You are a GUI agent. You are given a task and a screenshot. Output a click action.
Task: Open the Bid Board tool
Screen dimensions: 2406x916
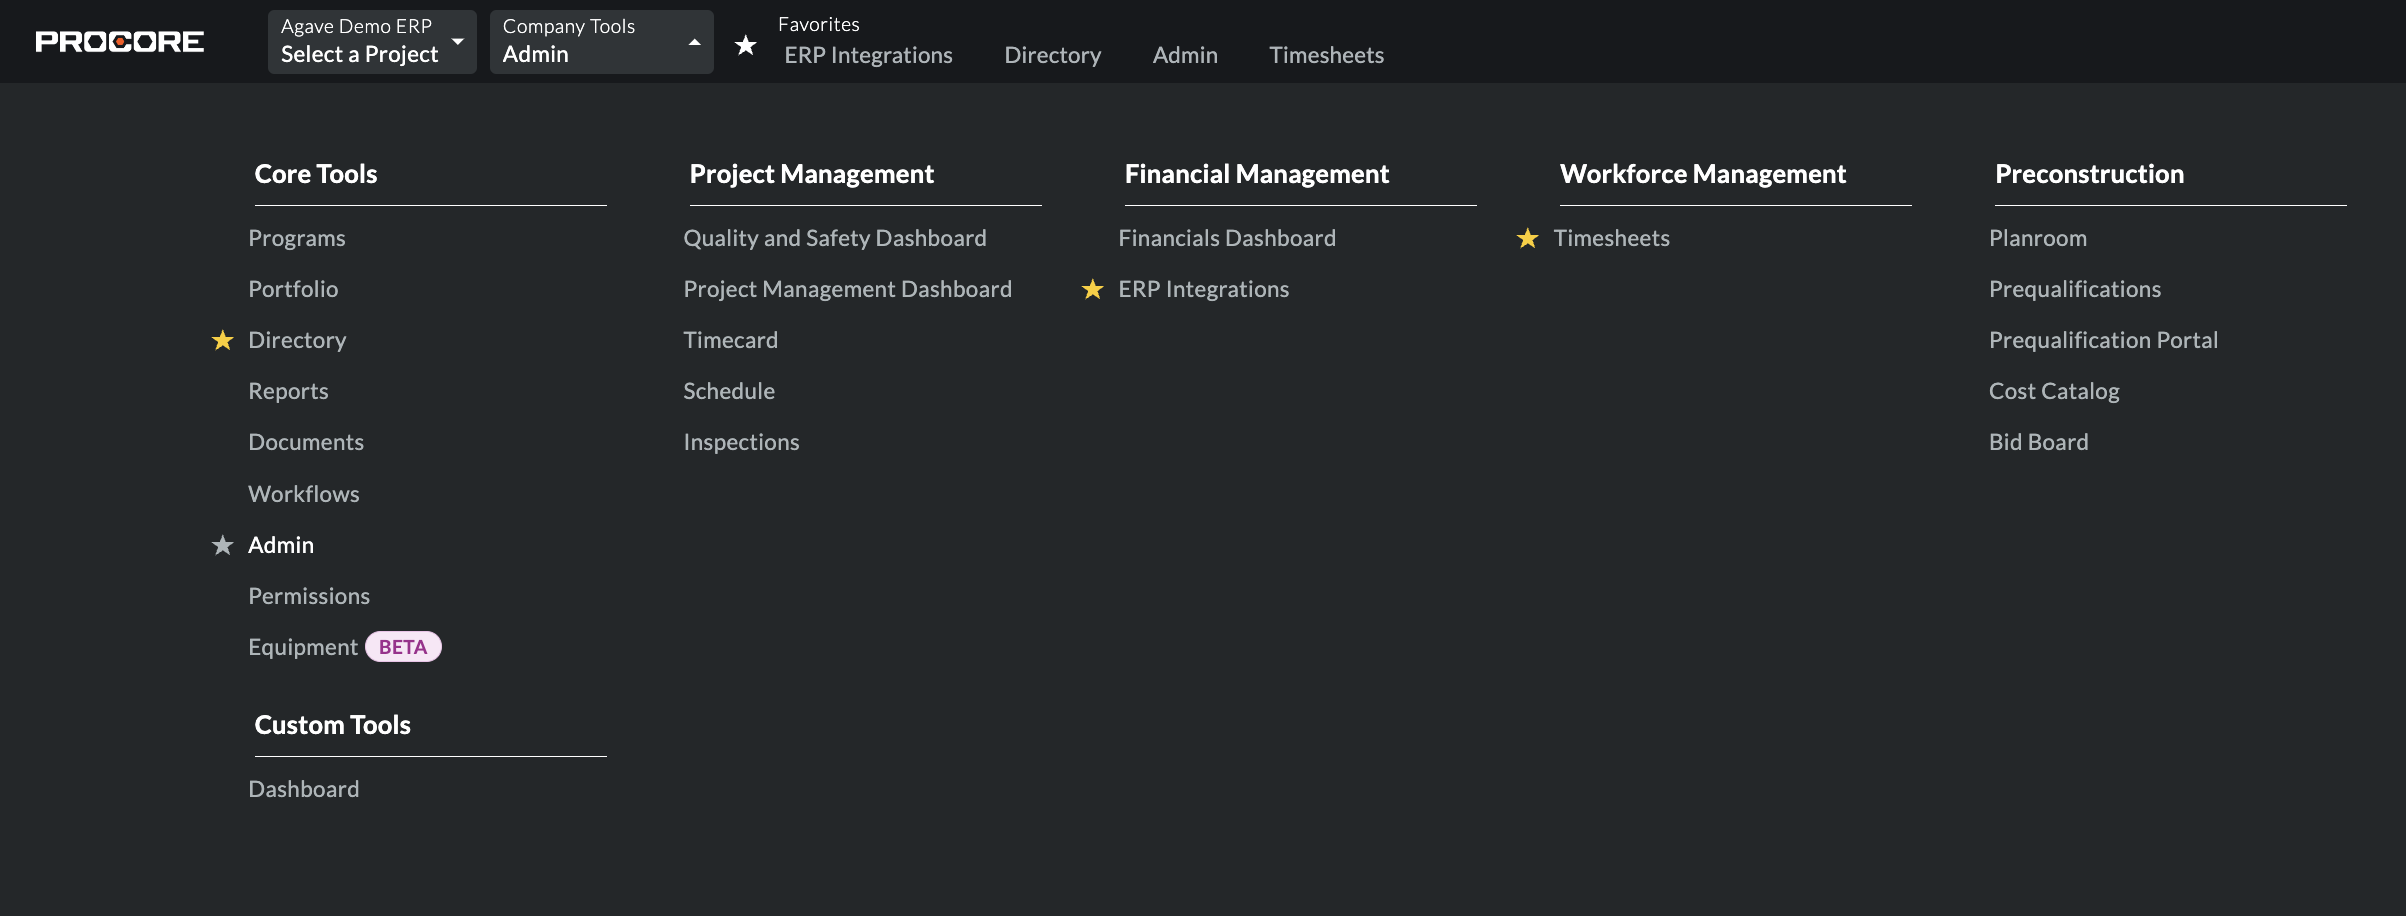pos(2039,442)
